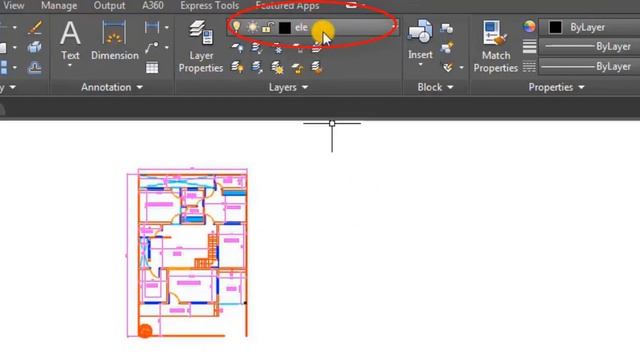Activate the Match Properties tool
The width and height of the screenshot is (640, 360).
(x=496, y=46)
